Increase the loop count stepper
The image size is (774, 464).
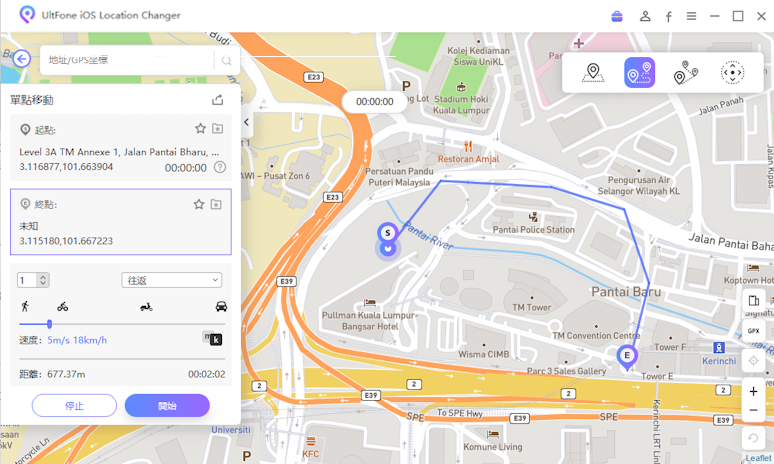43,277
